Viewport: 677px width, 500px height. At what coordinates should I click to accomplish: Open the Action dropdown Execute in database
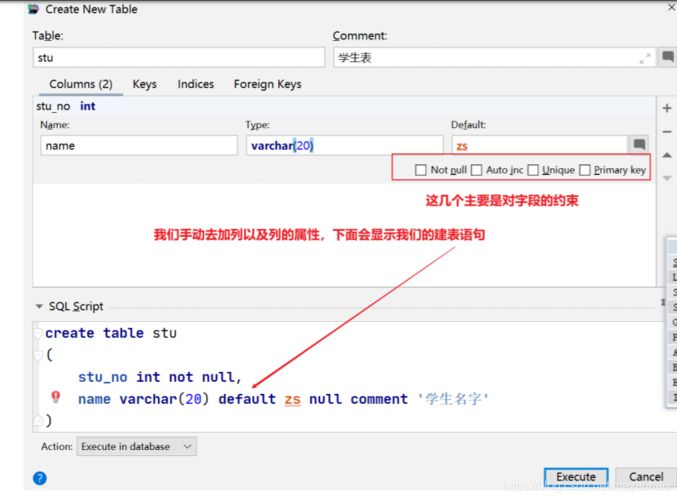(136, 446)
